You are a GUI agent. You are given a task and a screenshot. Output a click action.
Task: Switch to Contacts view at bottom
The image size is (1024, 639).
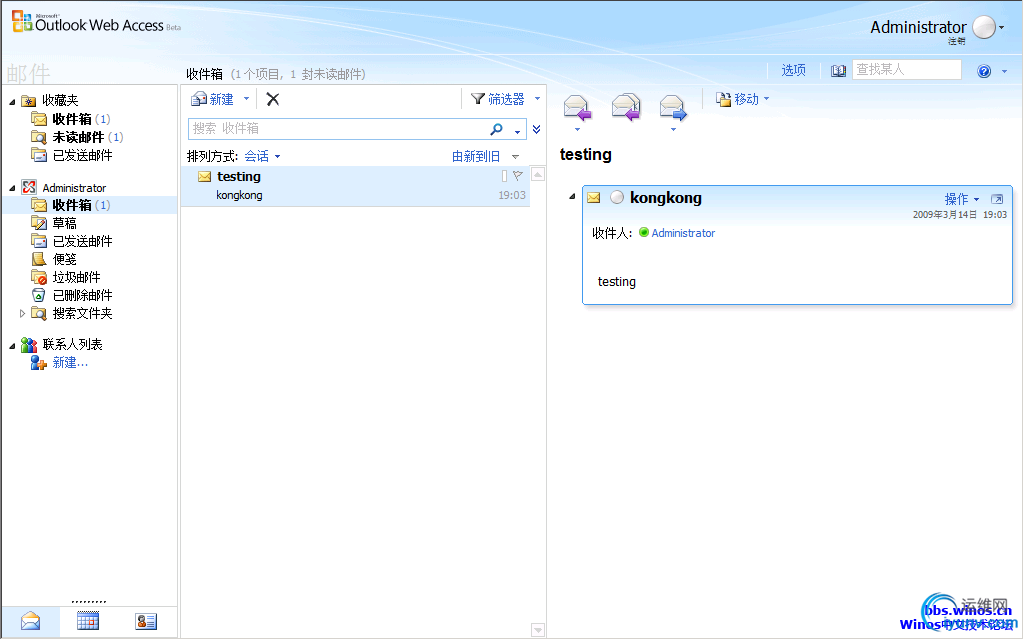pos(146,621)
